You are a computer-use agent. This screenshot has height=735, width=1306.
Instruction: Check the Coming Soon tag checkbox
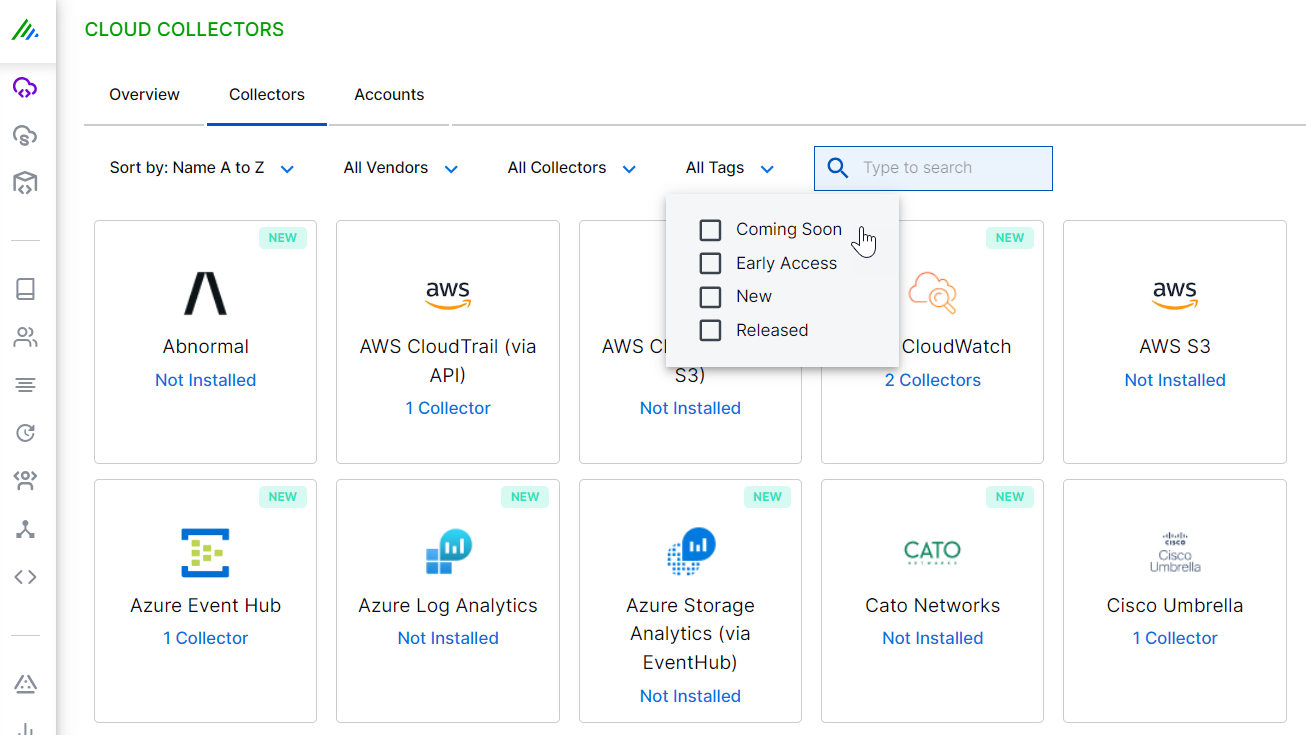coord(710,230)
